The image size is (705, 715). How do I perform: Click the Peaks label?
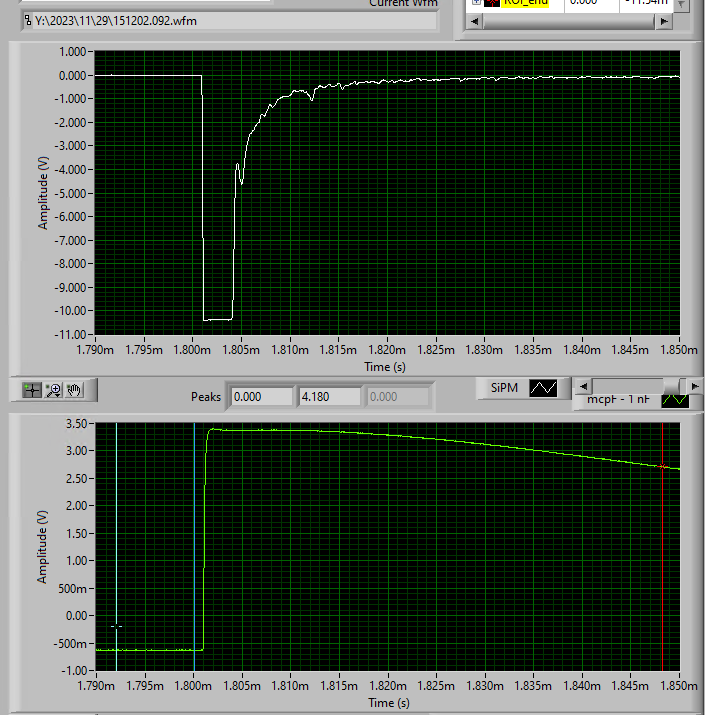pos(206,397)
